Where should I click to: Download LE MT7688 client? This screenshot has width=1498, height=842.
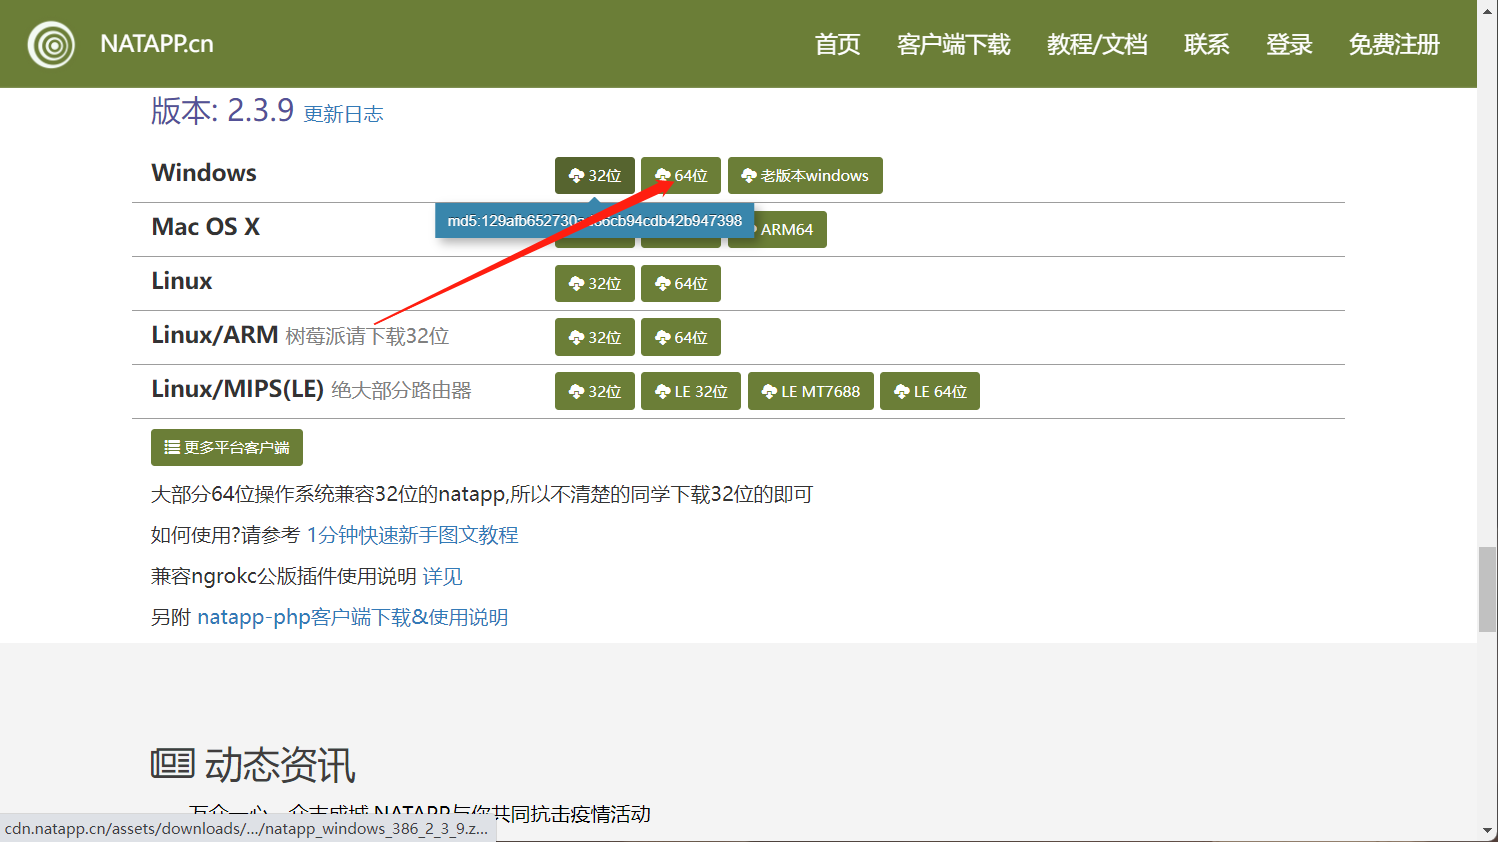811,391
